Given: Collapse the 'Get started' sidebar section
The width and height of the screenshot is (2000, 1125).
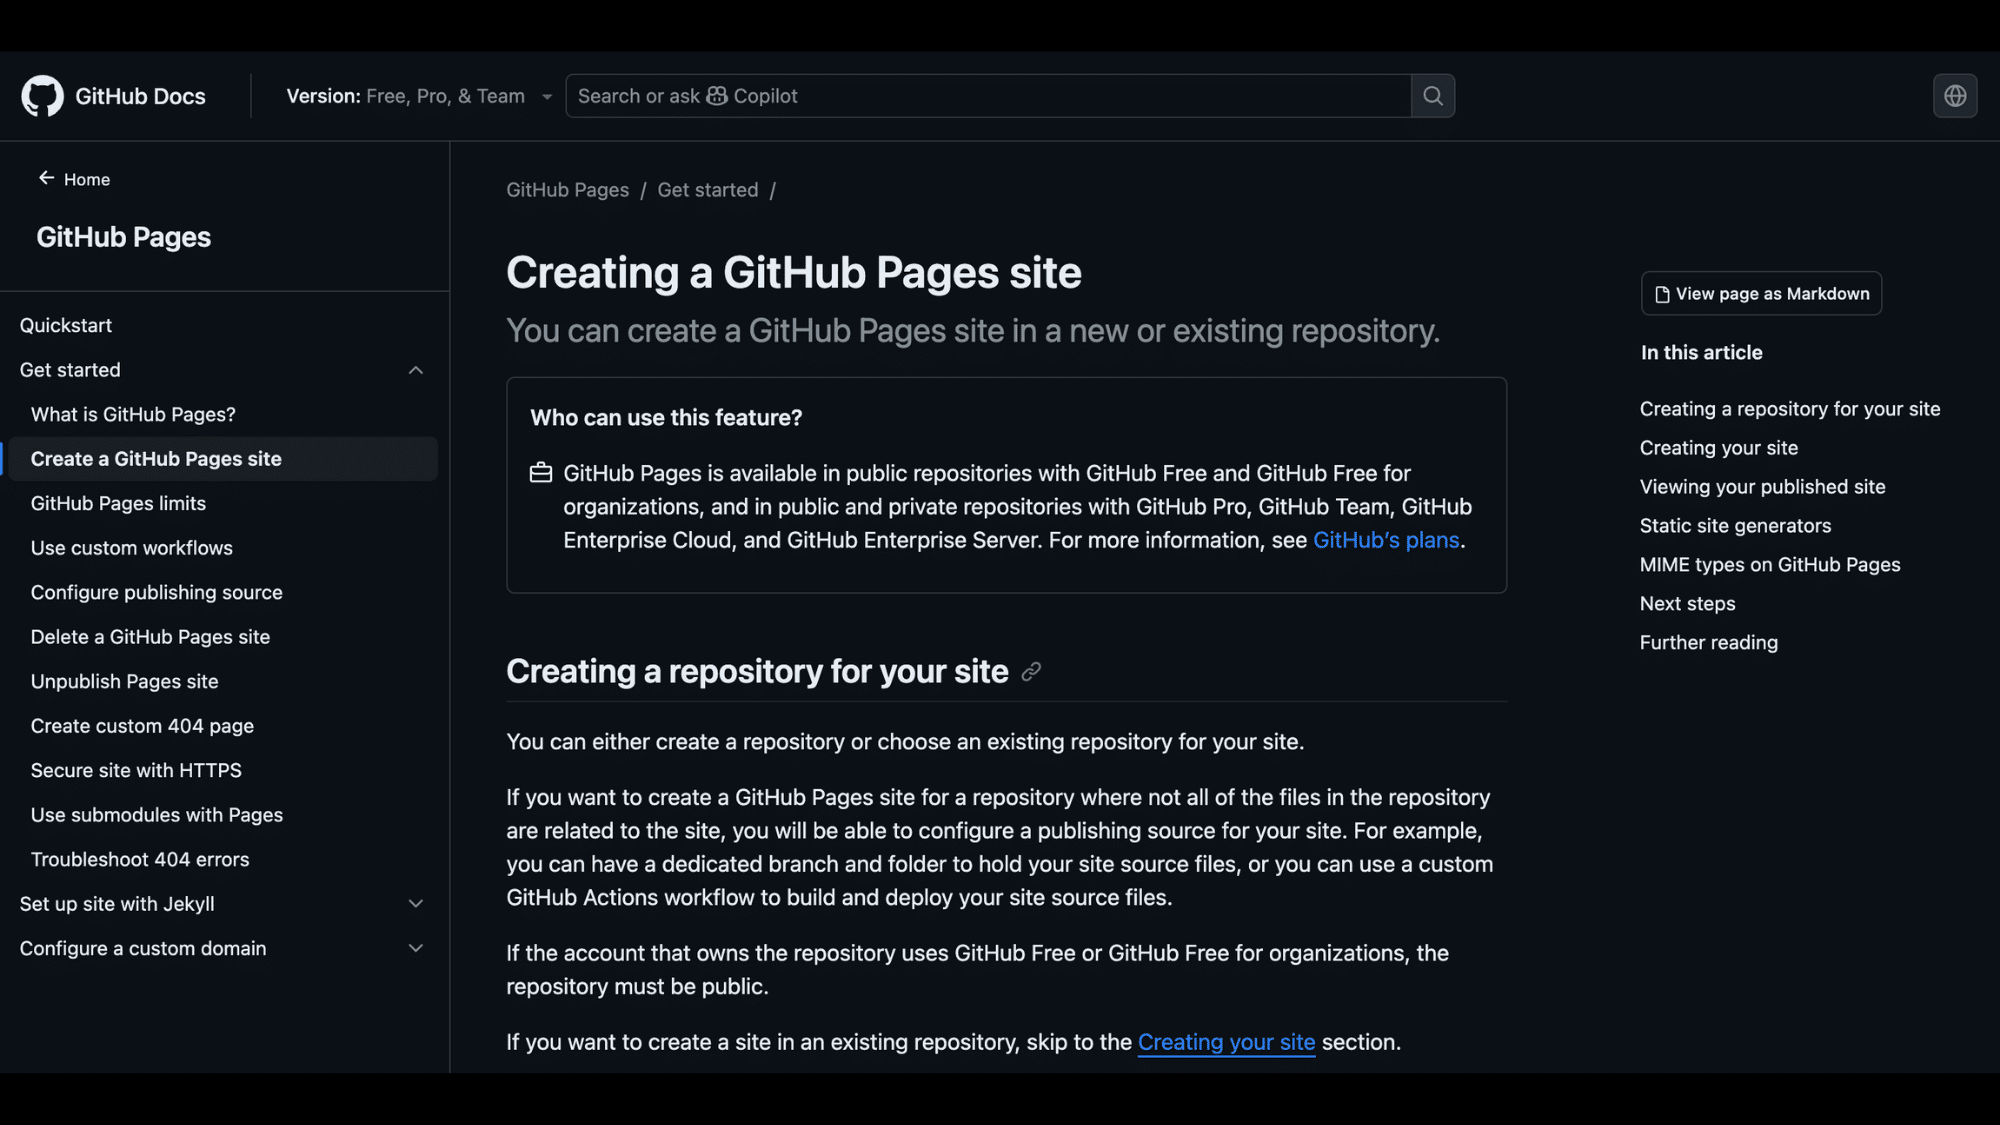Looking at the screenshot, I should click(416, 370).
